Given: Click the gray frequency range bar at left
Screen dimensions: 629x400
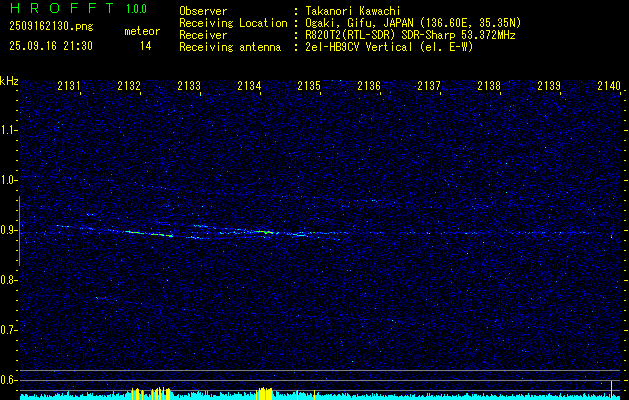Looking at the screenshot, I should (x=19, y=231).
